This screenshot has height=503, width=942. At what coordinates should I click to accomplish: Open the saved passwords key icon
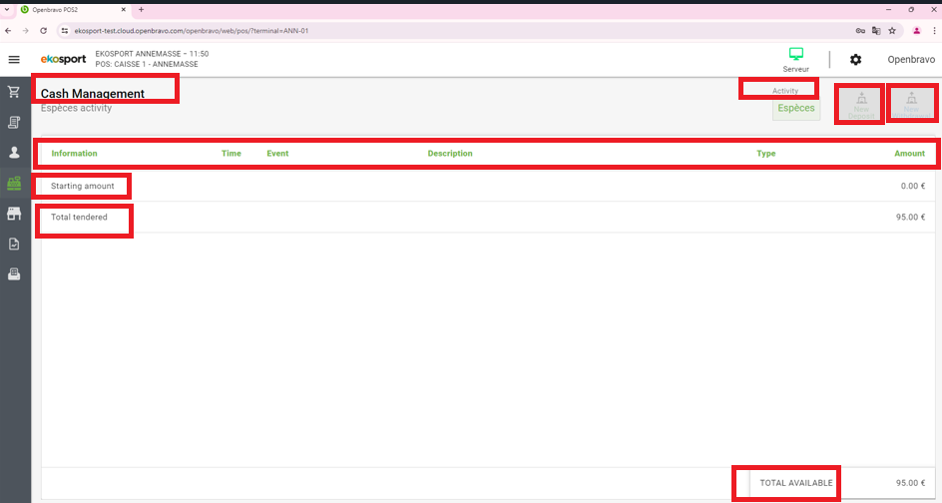pyautogui.click(x=860, y=31)
